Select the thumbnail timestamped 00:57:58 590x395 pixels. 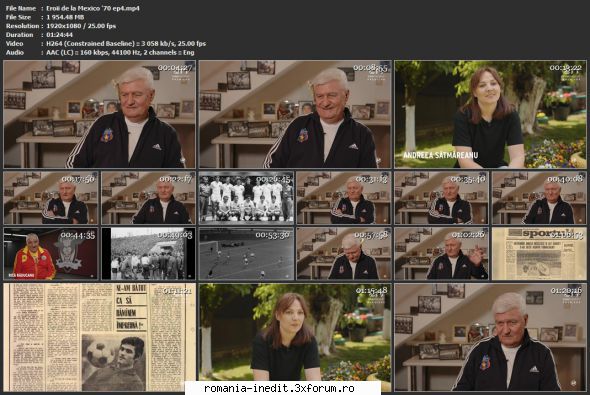coord(344,254)
